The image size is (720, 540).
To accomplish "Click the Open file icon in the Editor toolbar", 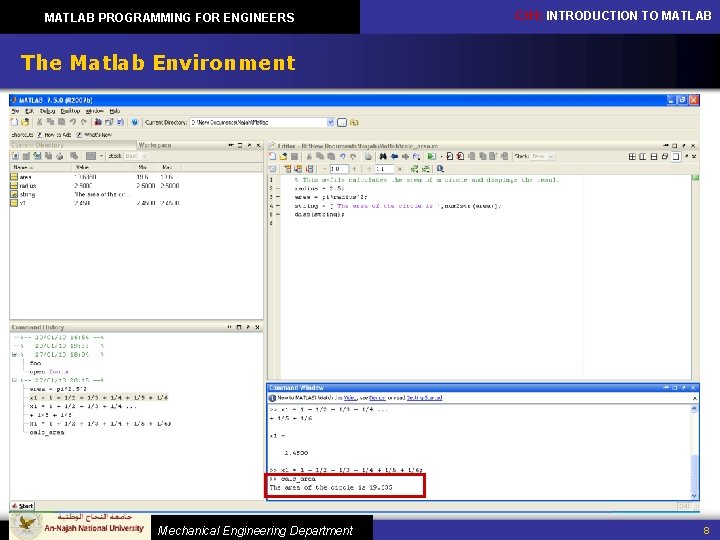I will (x=283, y=157).
